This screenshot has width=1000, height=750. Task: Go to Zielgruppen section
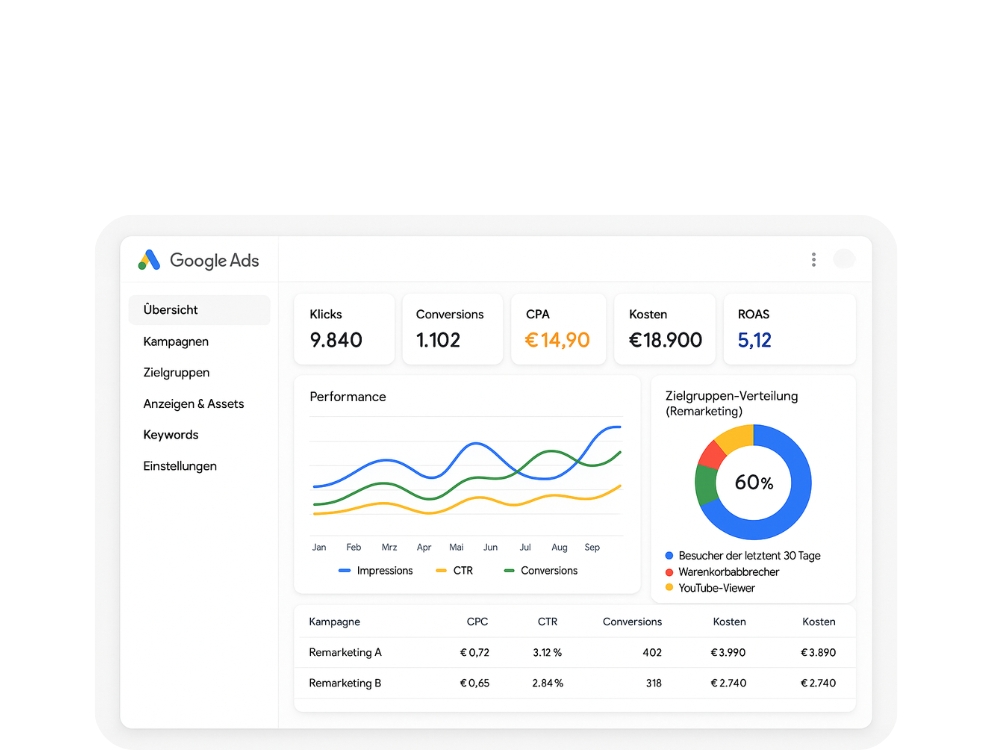(176, 372)
